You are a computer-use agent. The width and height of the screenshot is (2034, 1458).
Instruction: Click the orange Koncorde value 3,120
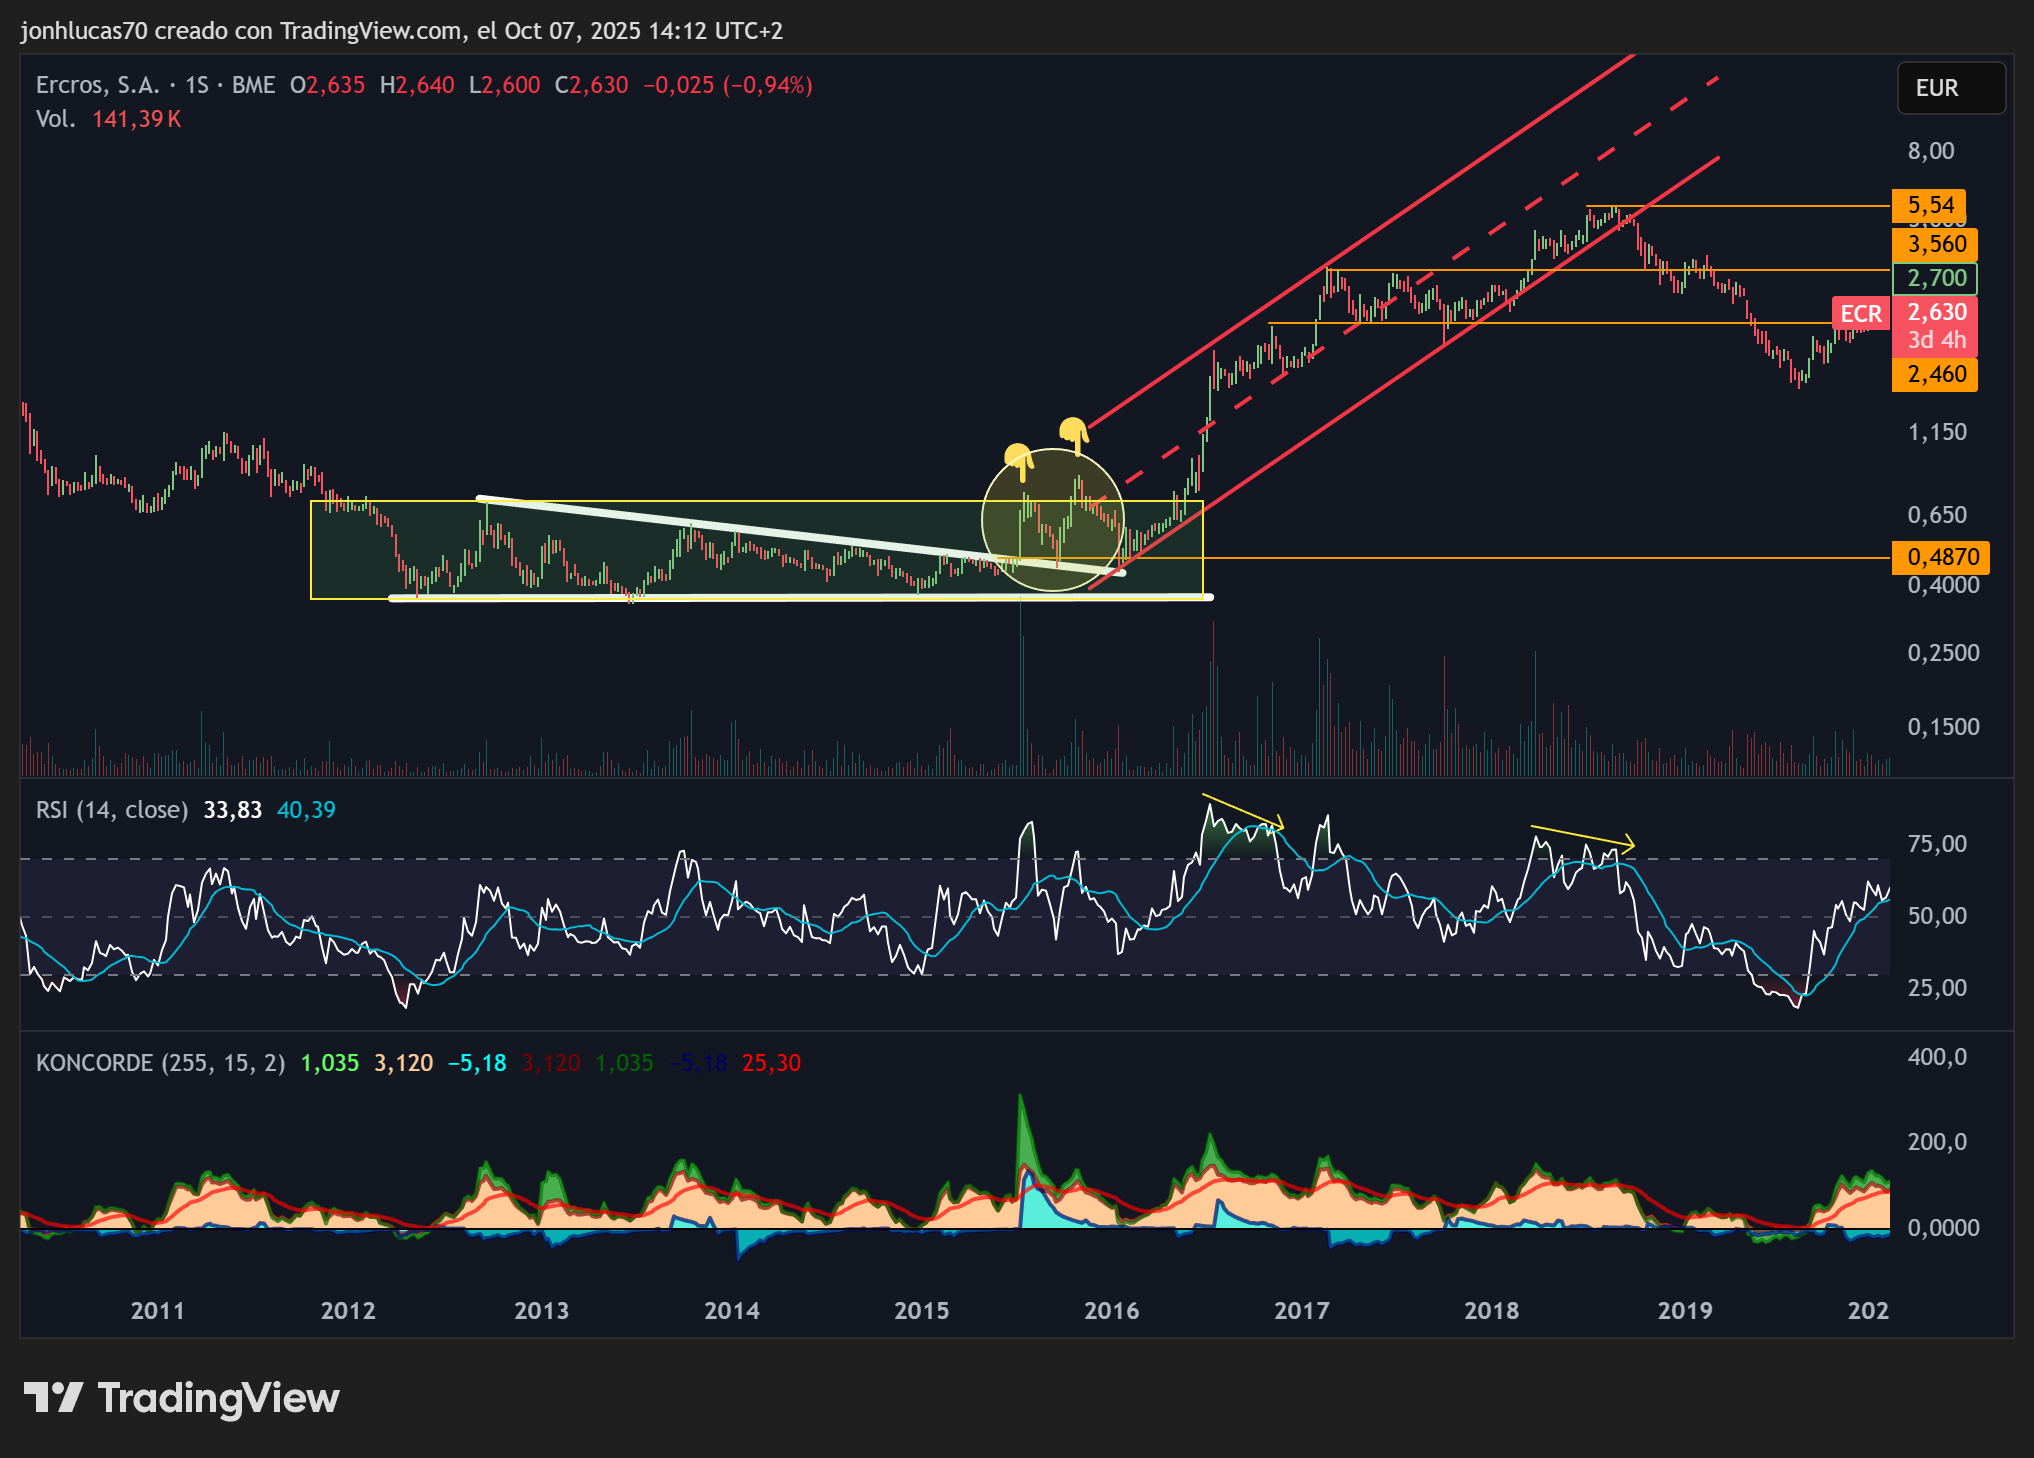pyautogui.click(x=404, y=1063)
